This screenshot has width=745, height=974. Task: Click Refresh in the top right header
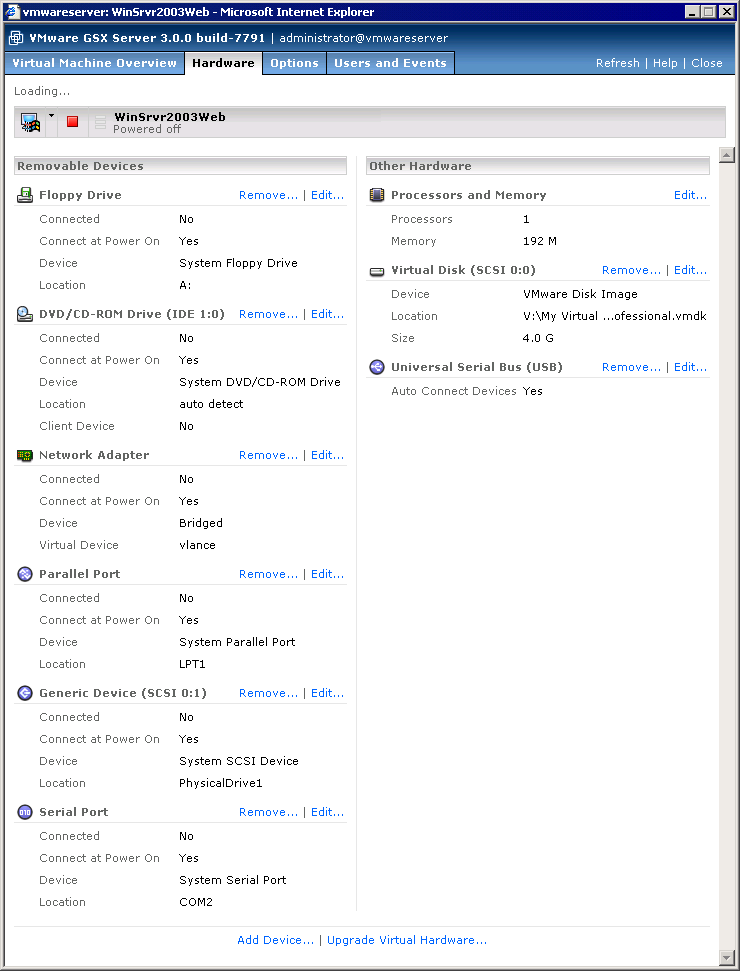tap(617, 63)
